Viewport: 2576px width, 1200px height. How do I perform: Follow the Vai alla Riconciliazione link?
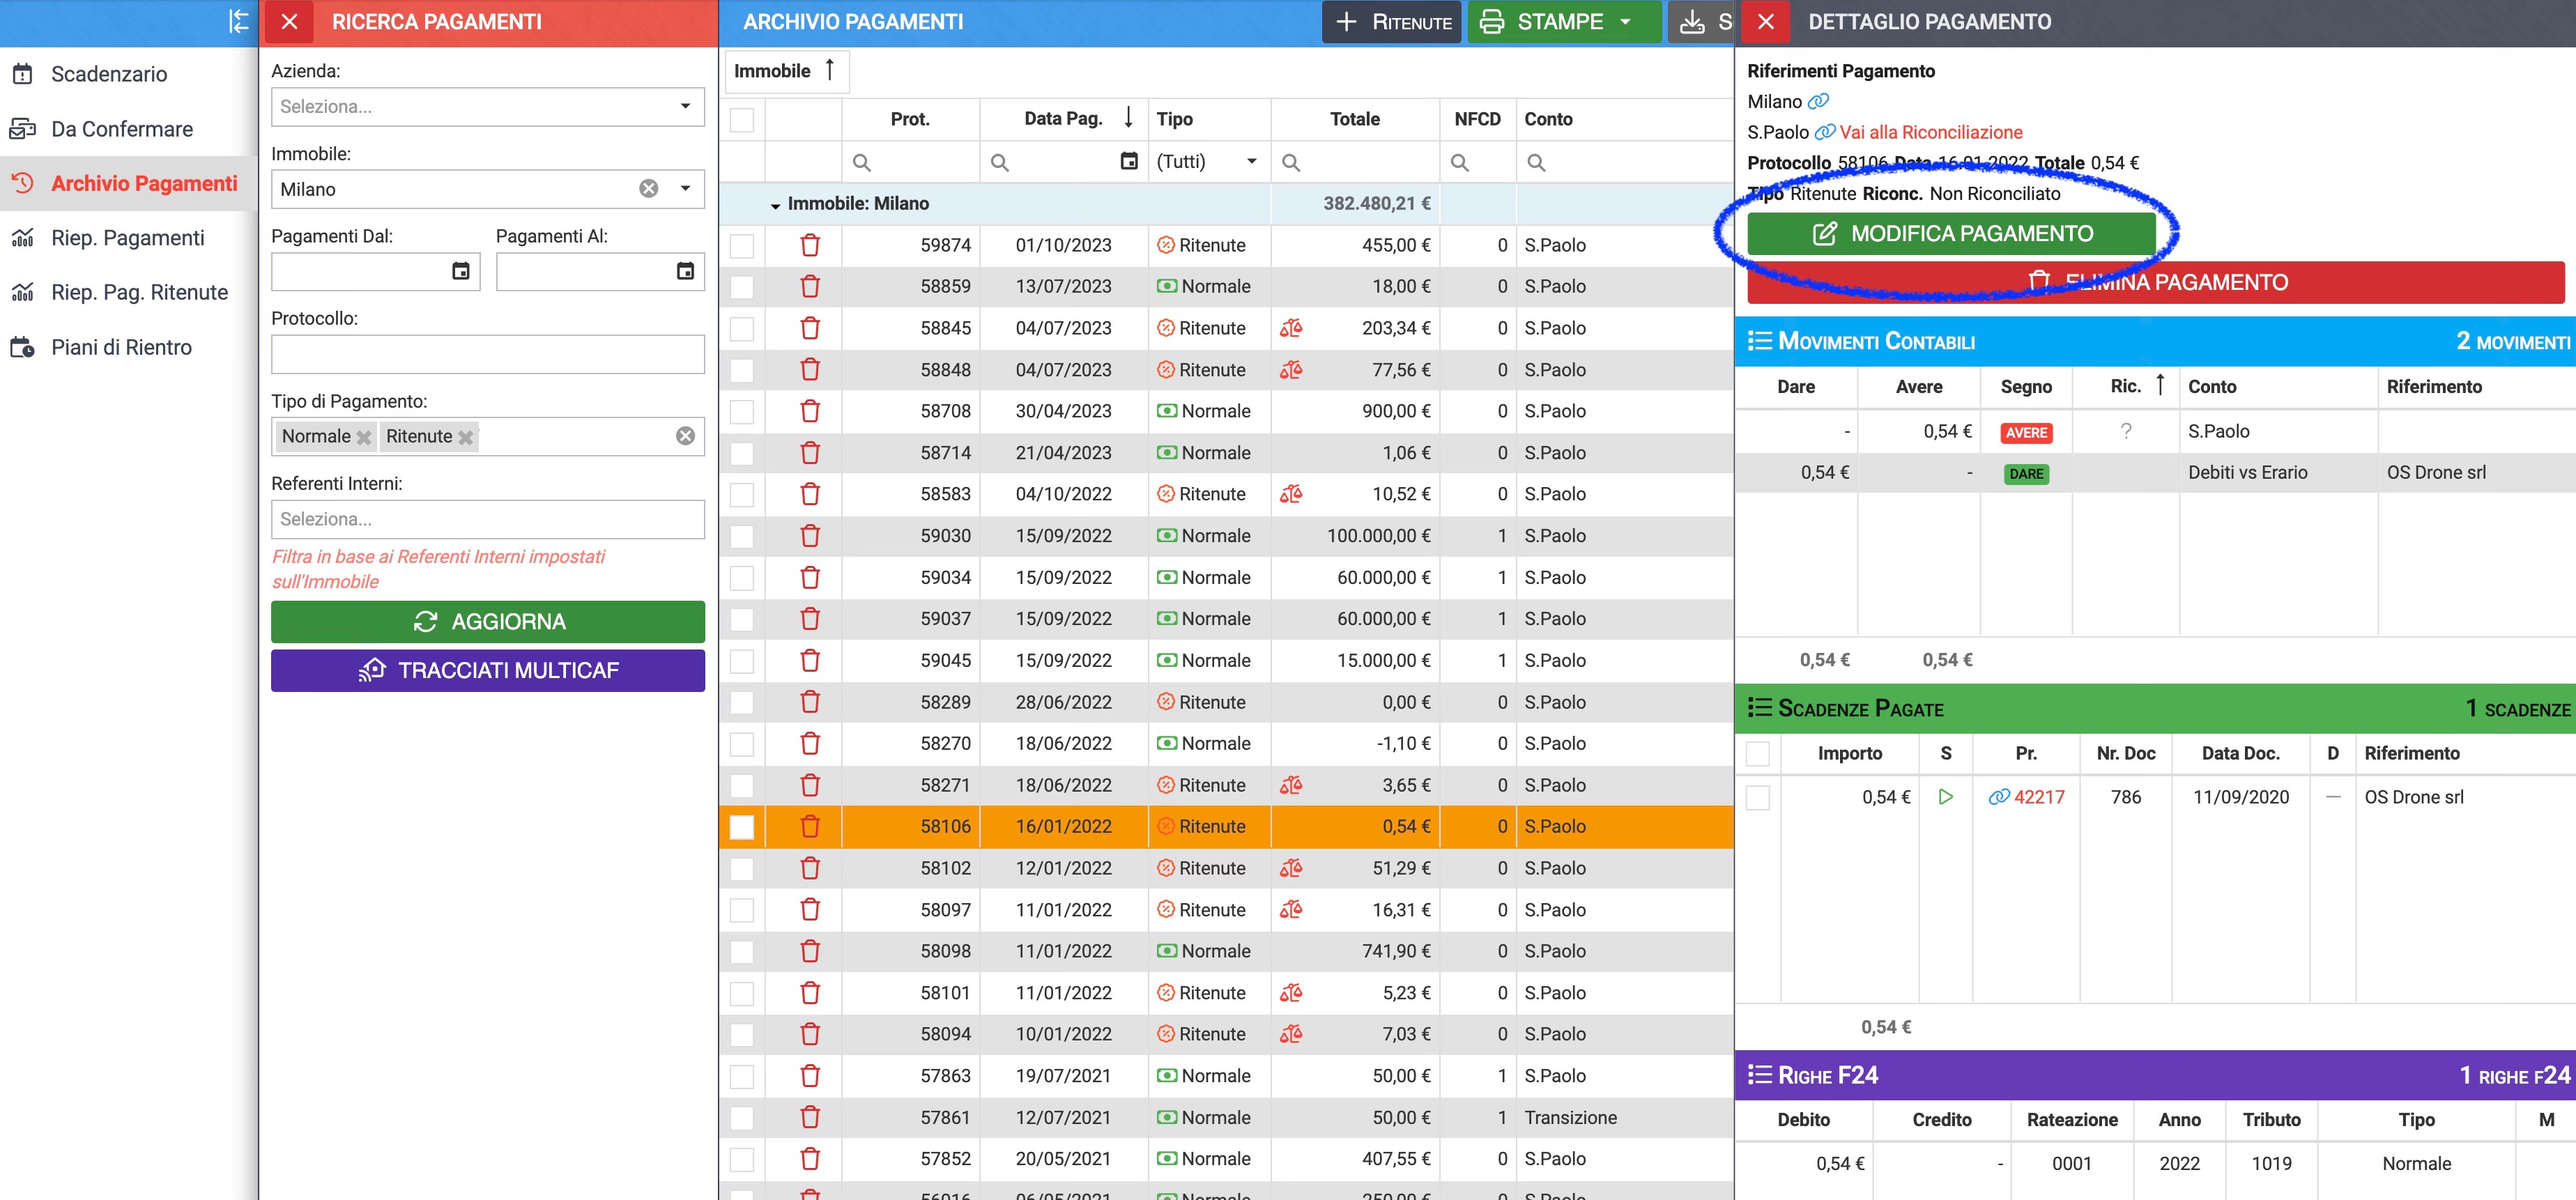(1930, 132)
